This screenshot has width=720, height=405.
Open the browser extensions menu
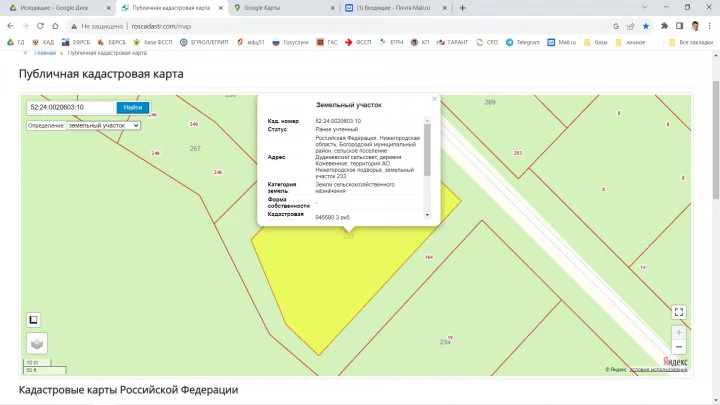[664, 26]
